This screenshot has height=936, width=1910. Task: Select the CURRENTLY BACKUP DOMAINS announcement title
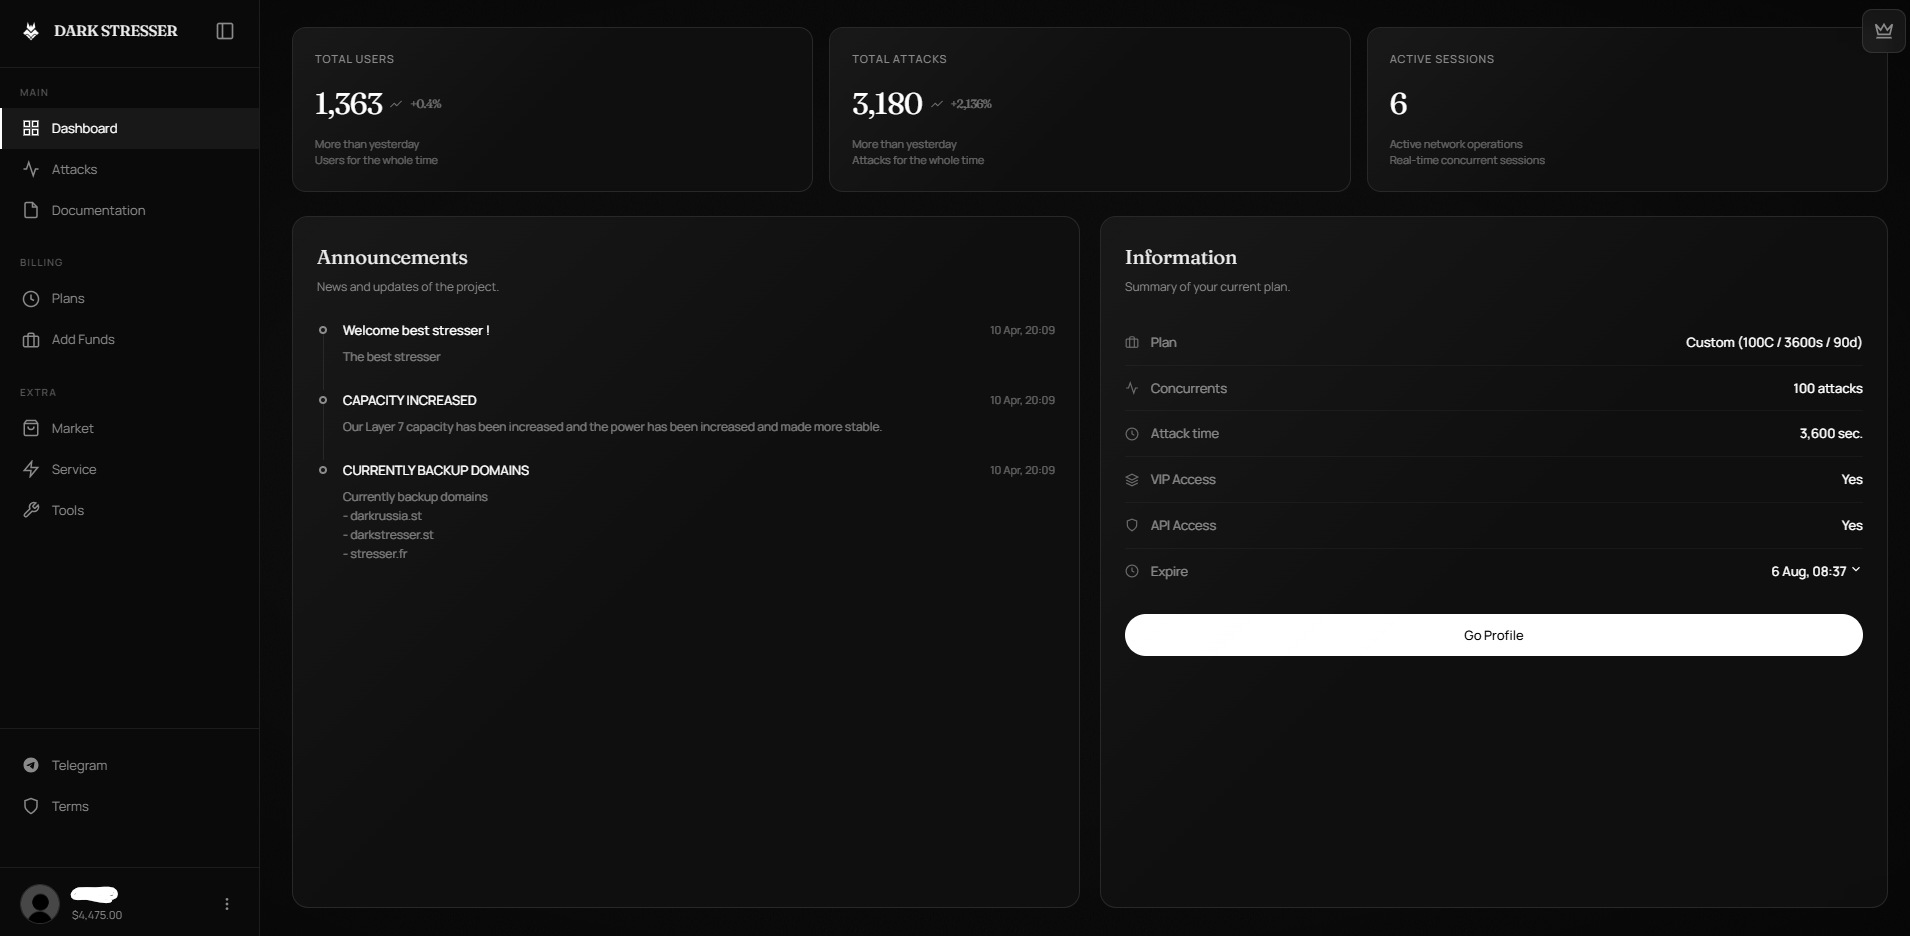click(x=436, y=470)
